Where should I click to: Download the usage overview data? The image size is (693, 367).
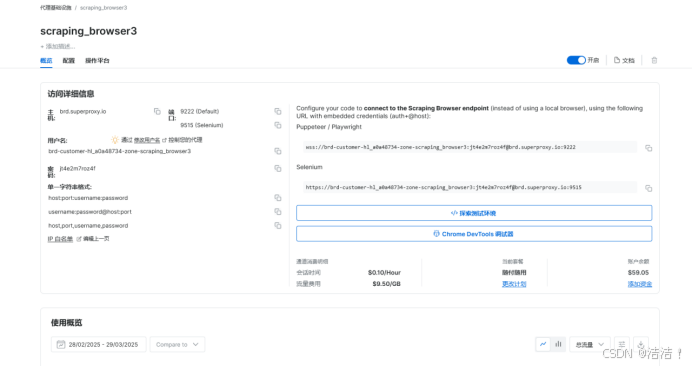641,344
